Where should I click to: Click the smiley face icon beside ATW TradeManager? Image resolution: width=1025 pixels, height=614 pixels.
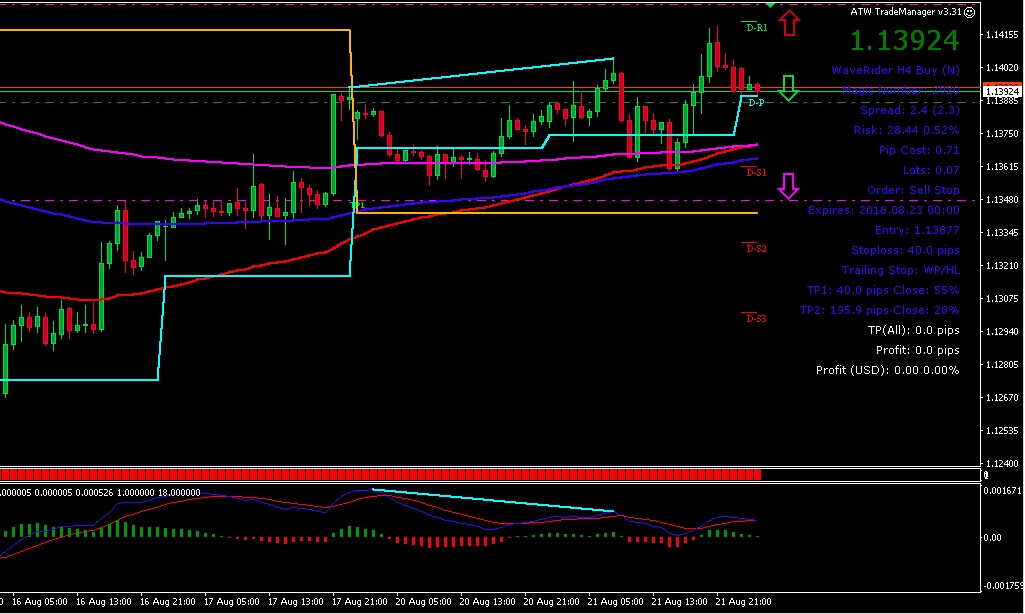[x=969, y=12]
